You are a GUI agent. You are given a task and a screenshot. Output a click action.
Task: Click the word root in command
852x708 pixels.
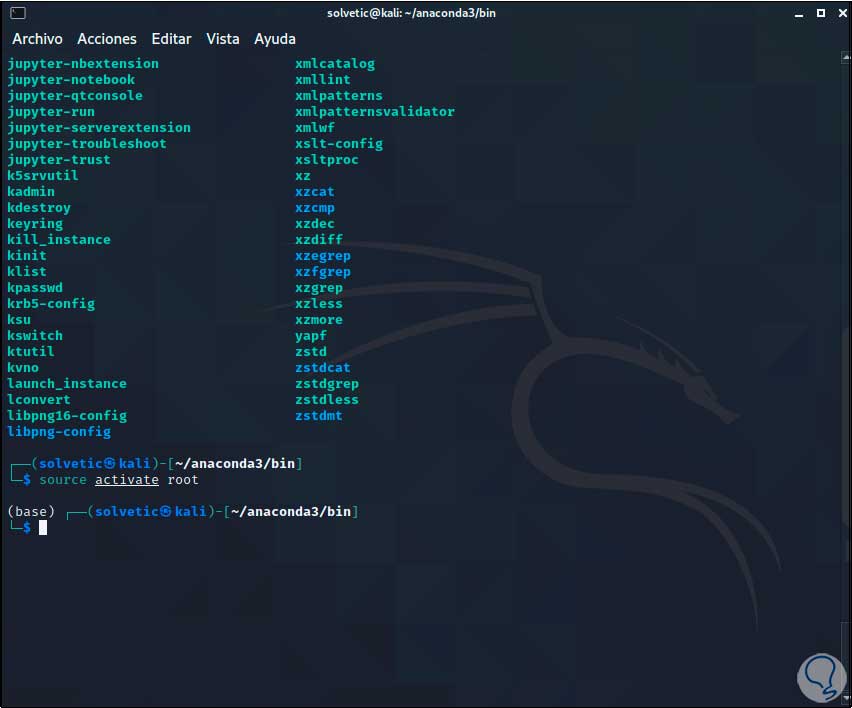[x=183, y=480]
